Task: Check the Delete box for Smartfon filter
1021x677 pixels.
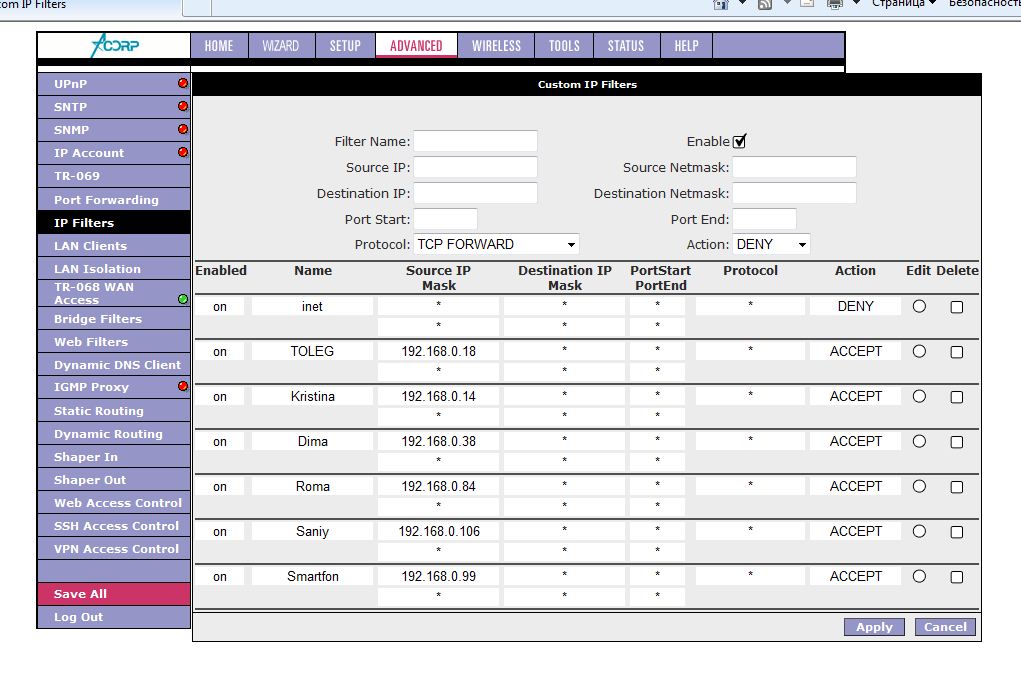Action: [956, 577]
